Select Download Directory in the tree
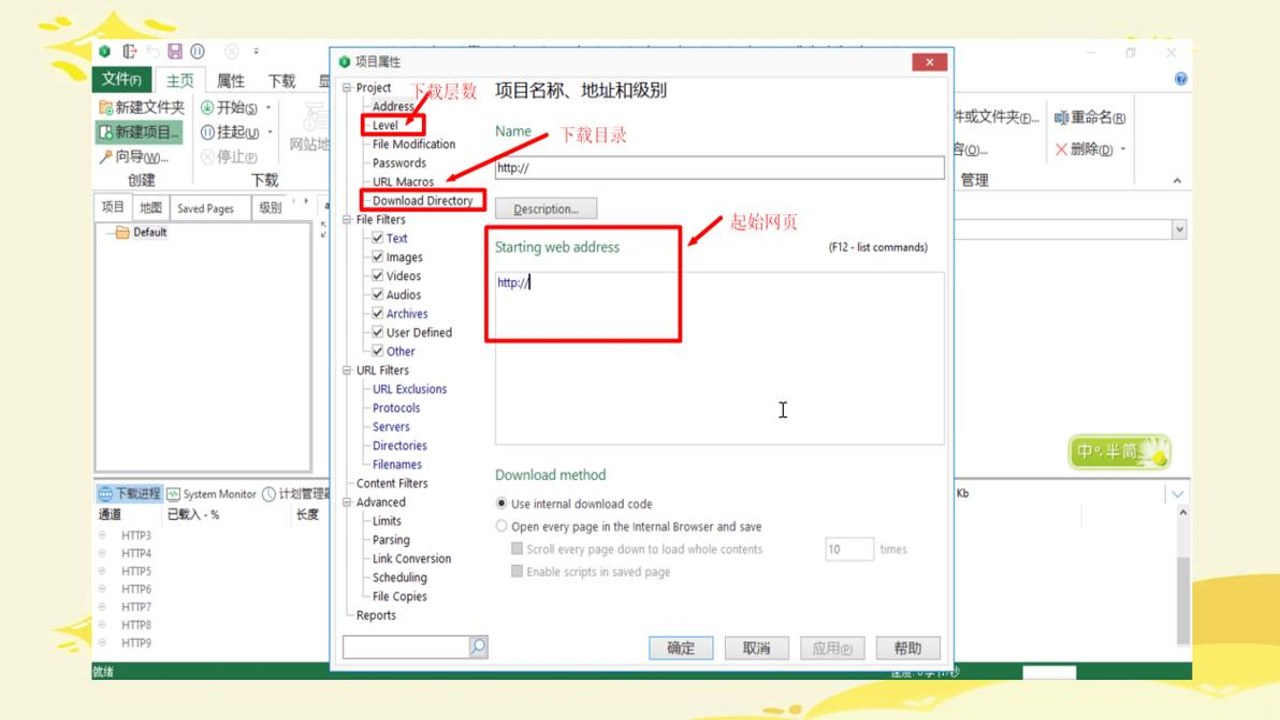 click(x=422, y=201)
